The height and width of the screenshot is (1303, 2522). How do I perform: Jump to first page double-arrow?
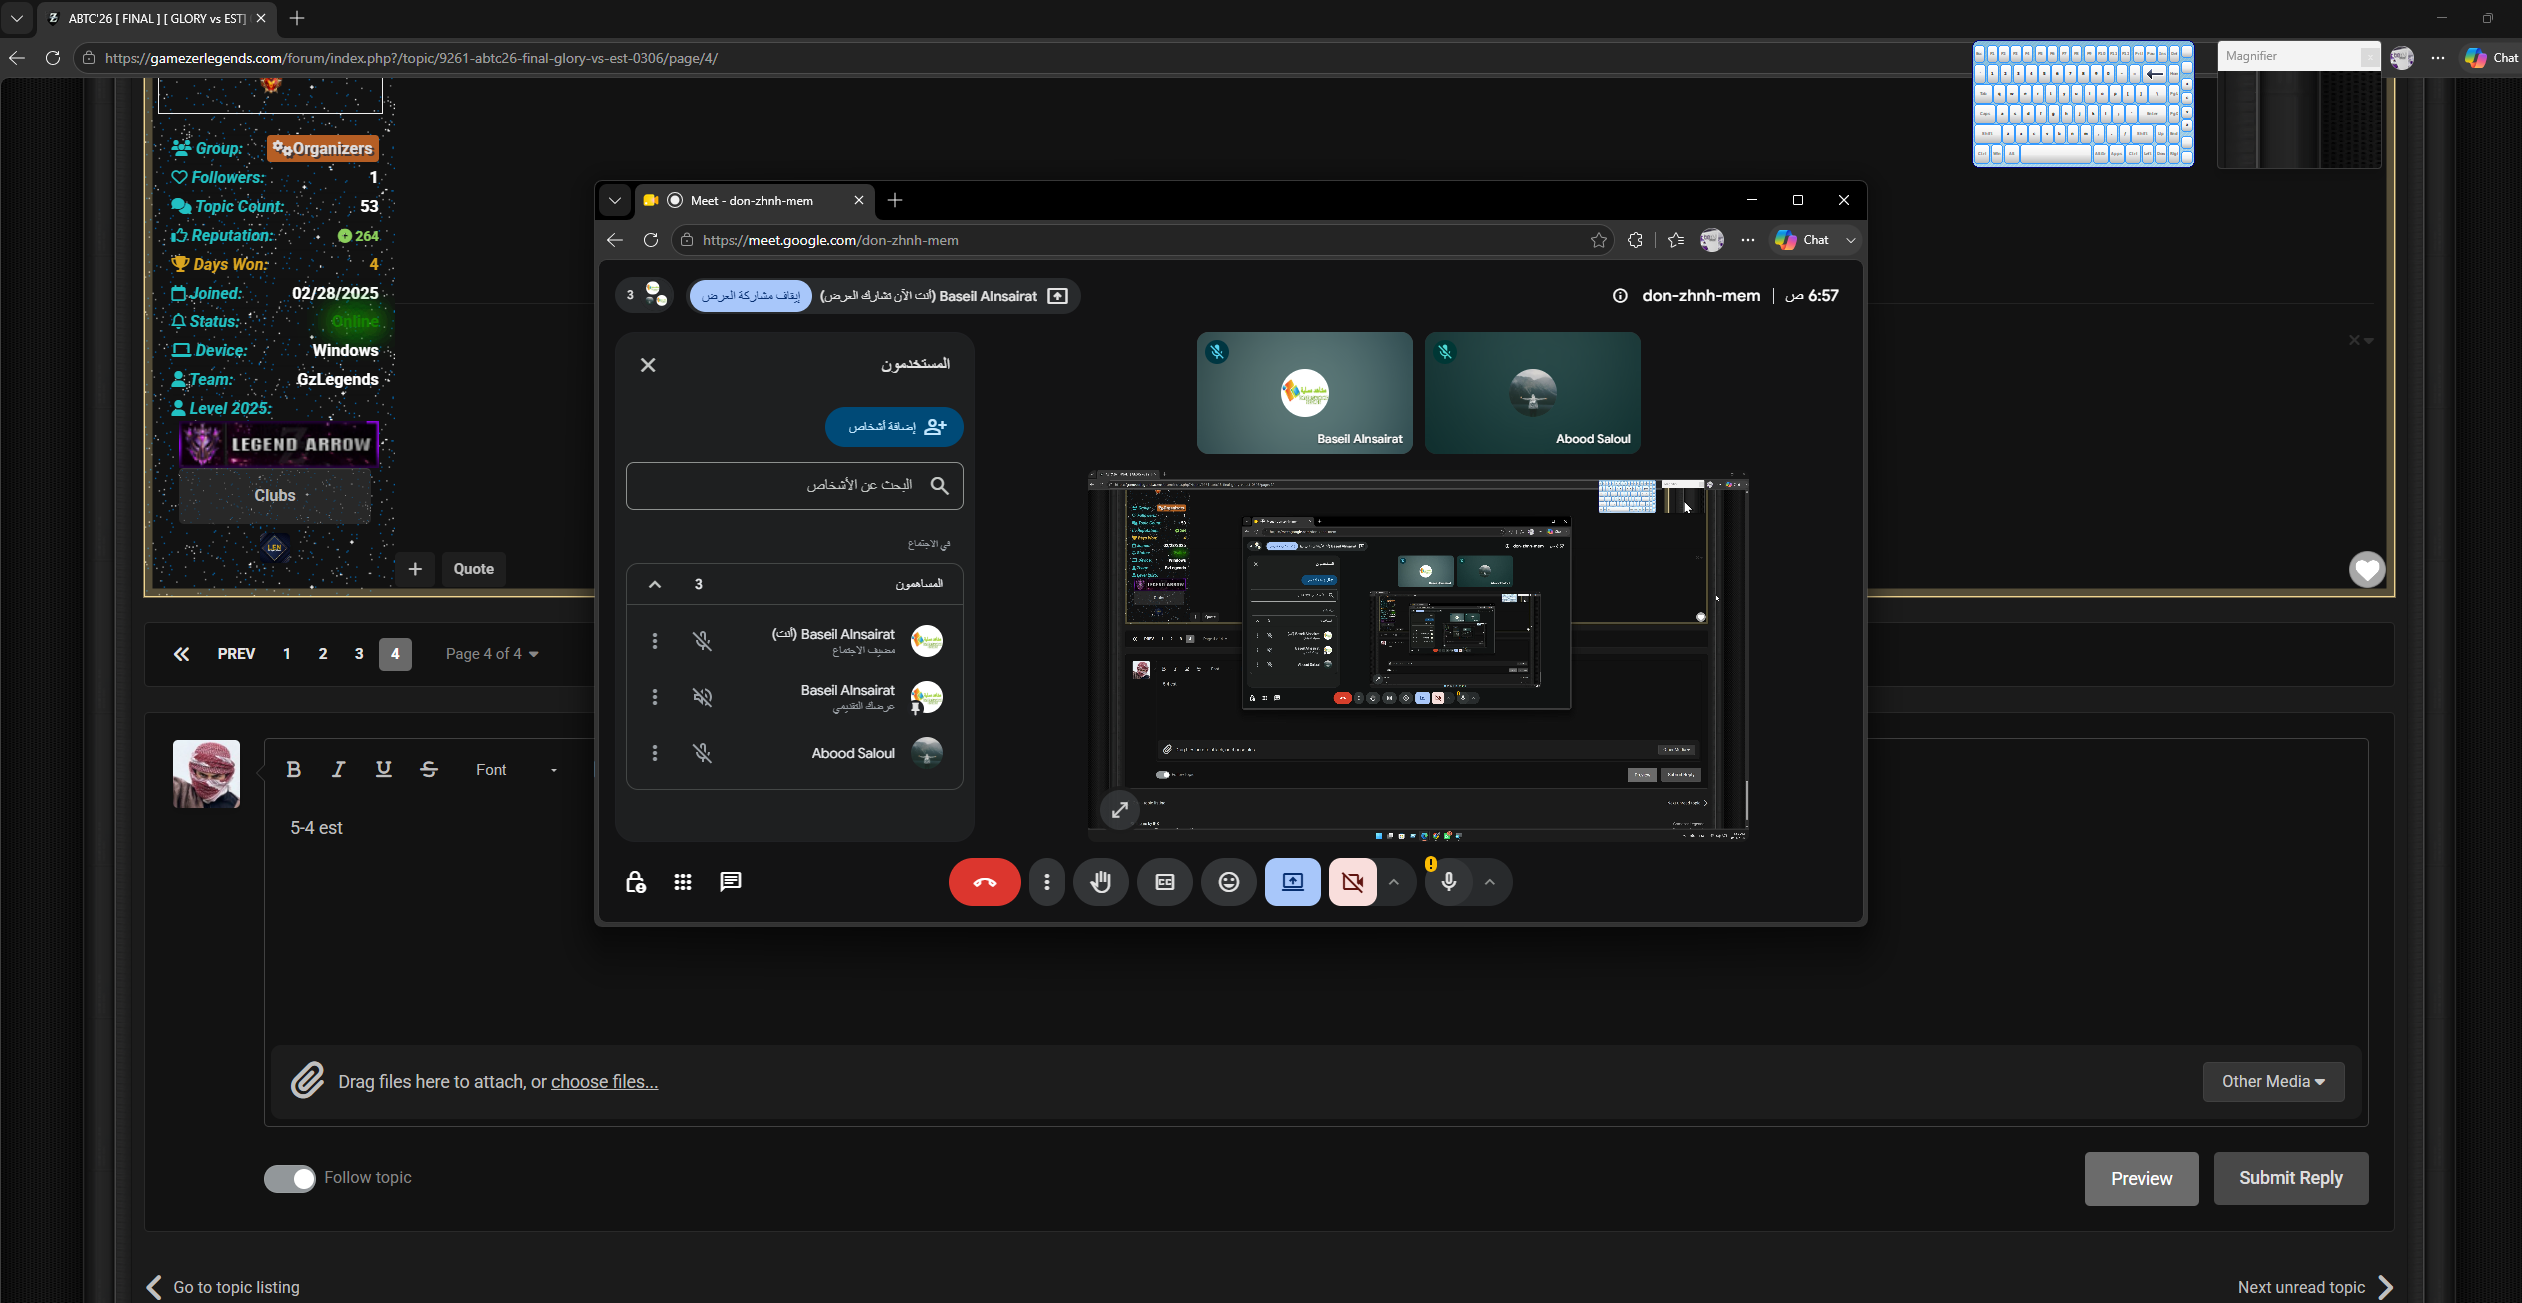point(181,654)
